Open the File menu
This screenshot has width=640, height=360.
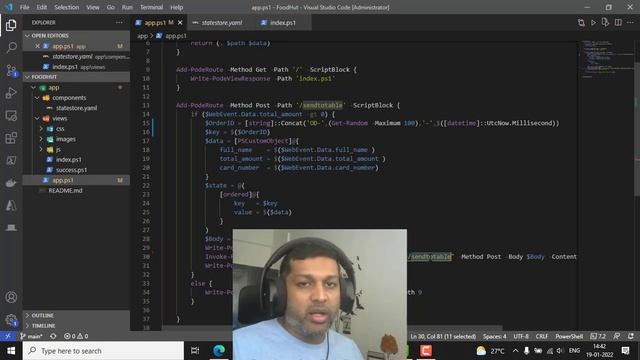[24, 7]
